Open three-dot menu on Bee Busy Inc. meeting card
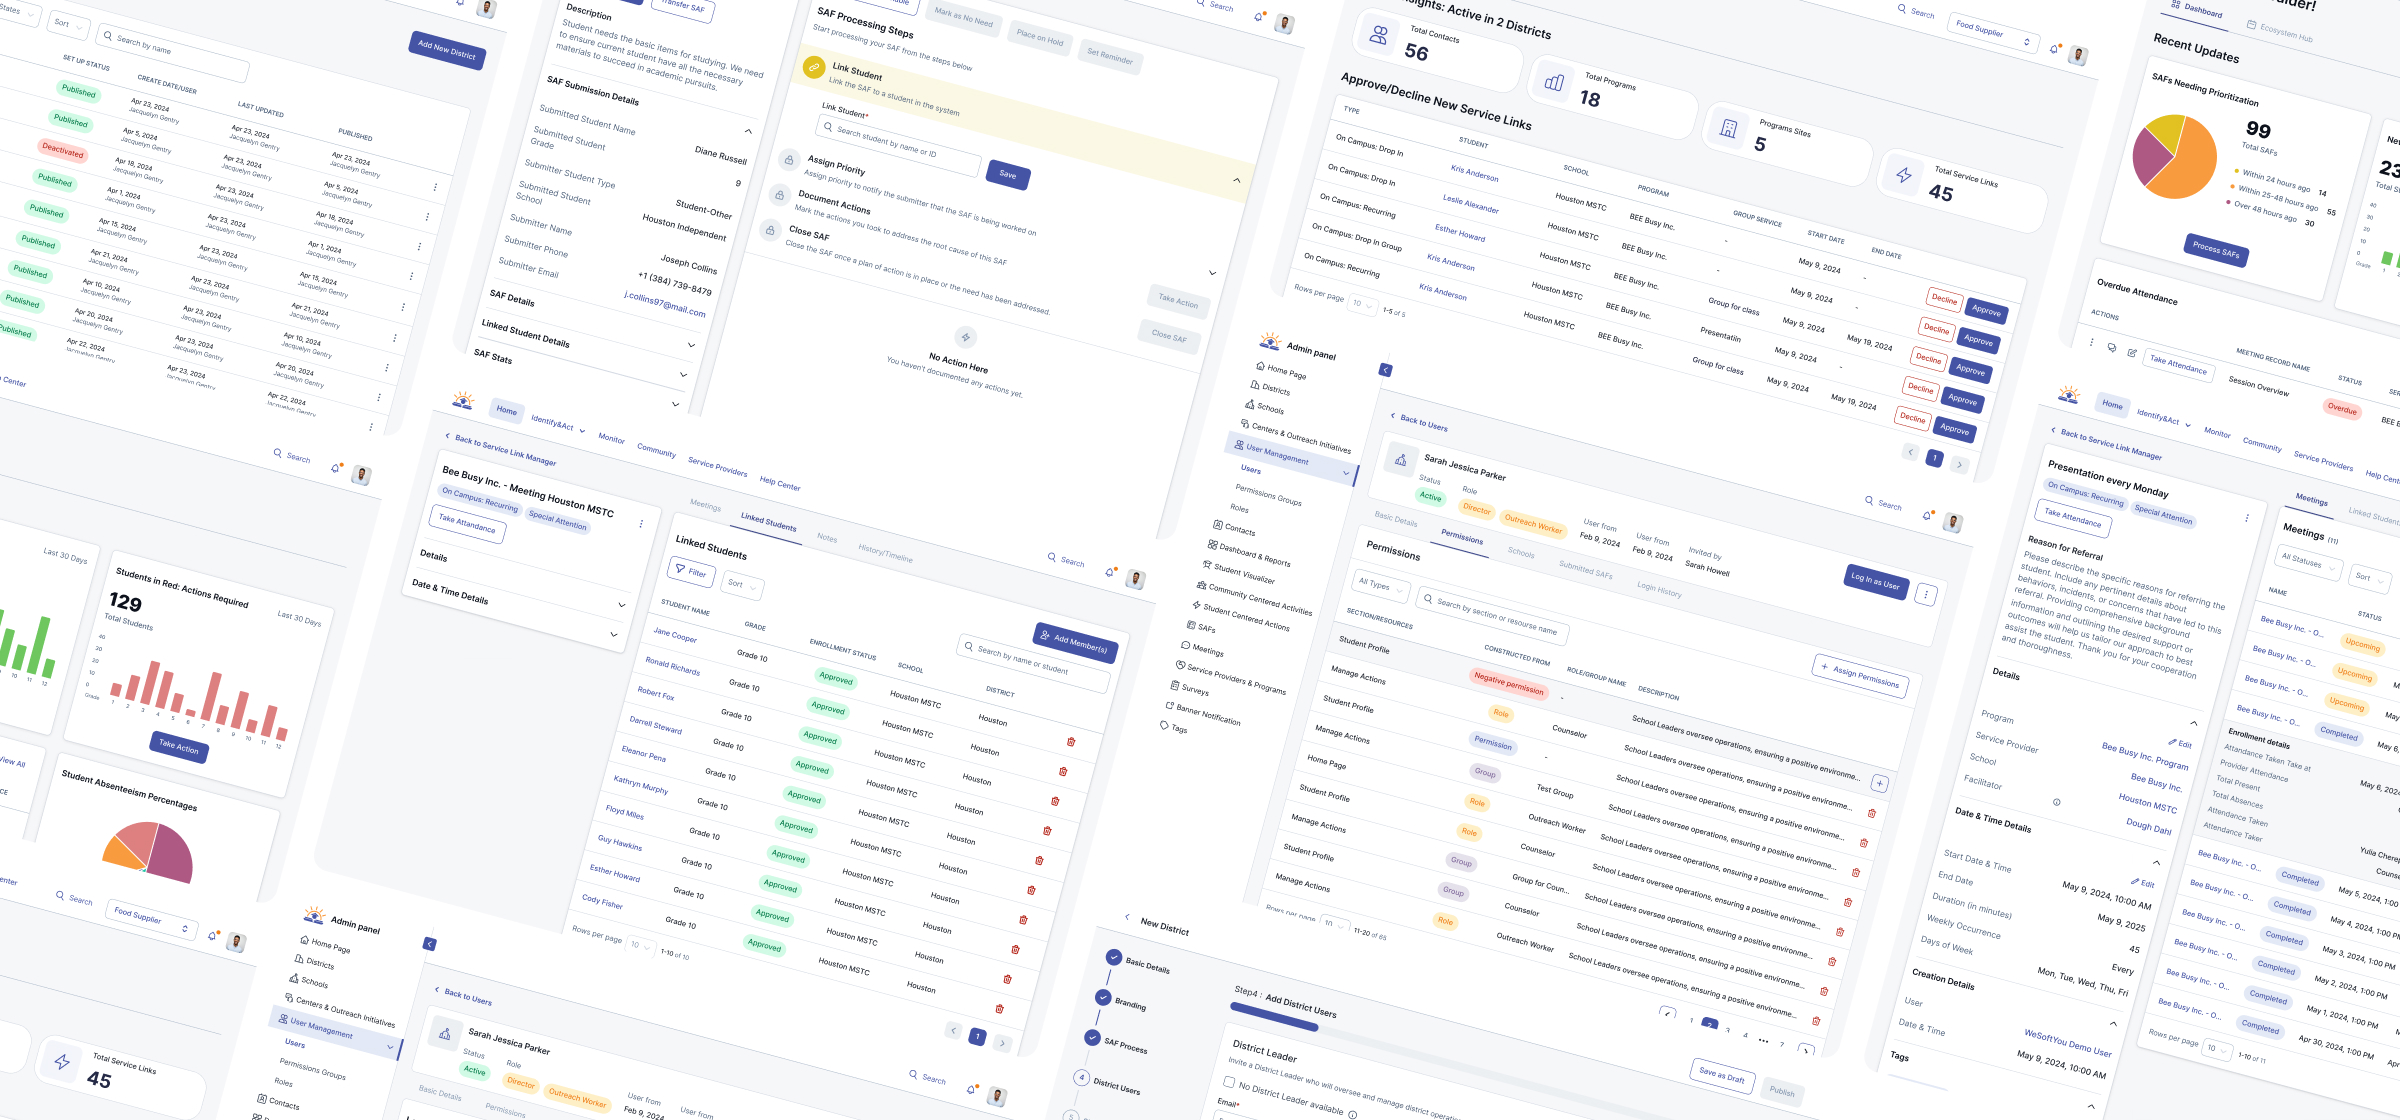The image size is (2400, 1120). [x=641, y=524]
